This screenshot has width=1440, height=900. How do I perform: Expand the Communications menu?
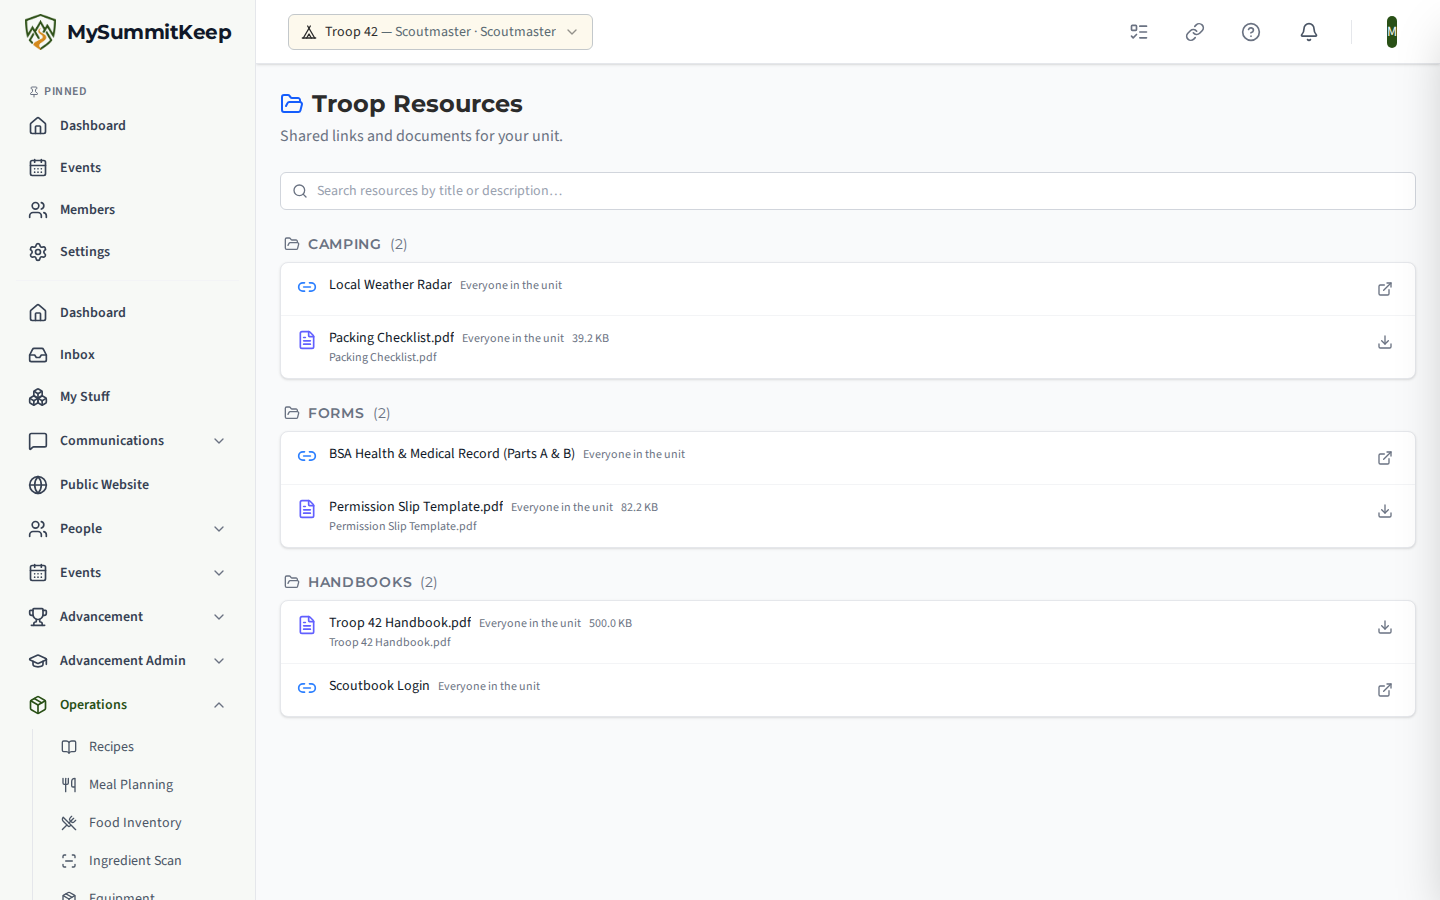click(128, 441)
